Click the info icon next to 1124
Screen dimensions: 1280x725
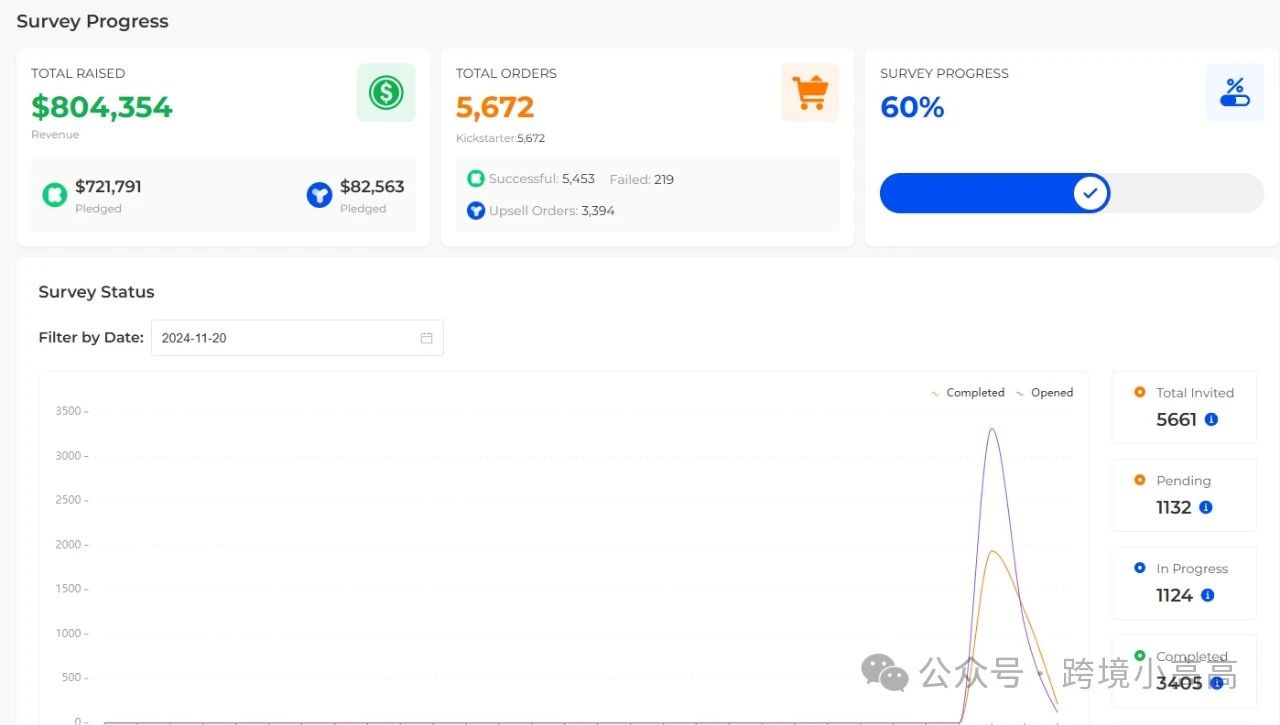point(1207,596)
